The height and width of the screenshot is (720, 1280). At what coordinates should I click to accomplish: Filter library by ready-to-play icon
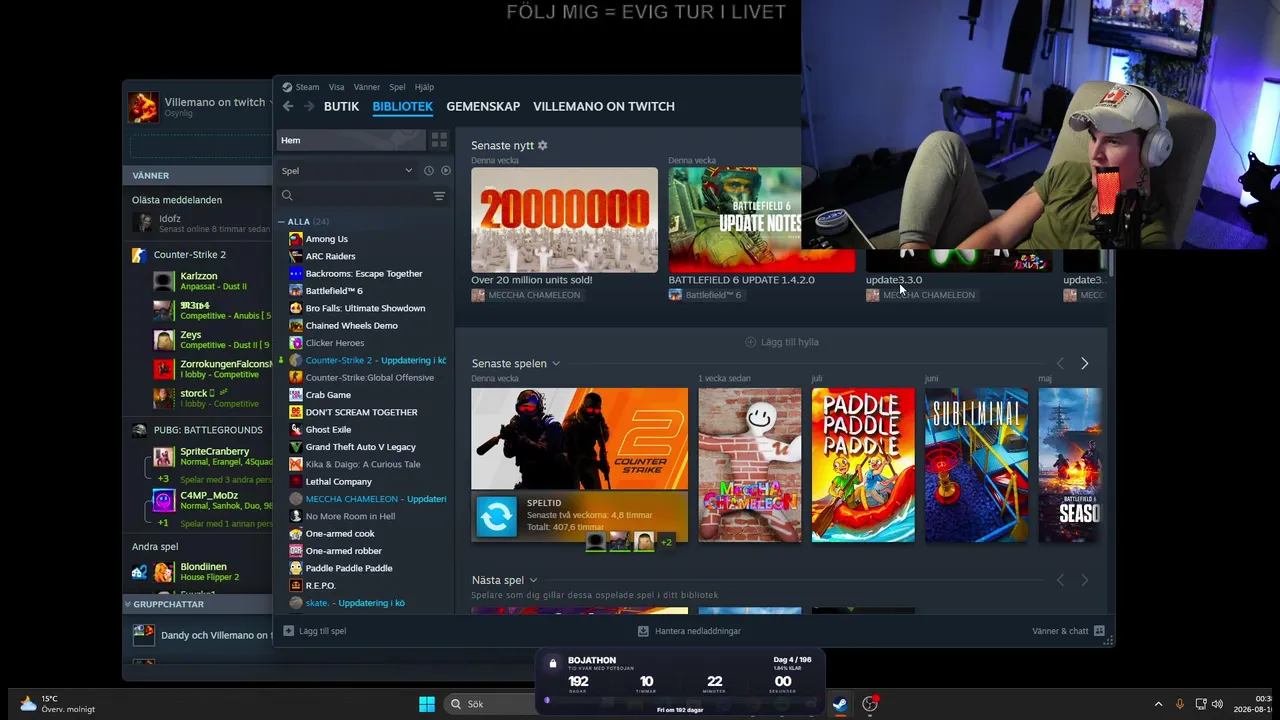pyautogui.click(x=446, y=171)
